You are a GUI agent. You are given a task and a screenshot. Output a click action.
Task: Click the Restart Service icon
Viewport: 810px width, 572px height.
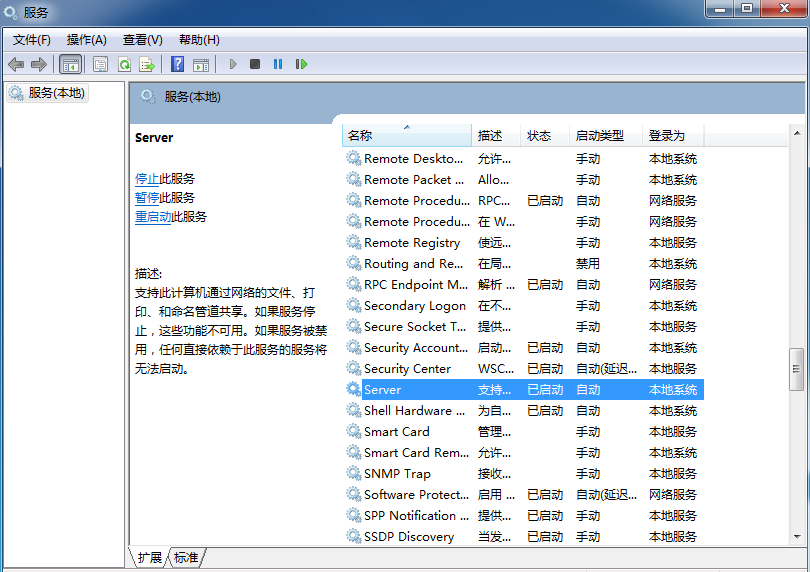coord(301,64)
